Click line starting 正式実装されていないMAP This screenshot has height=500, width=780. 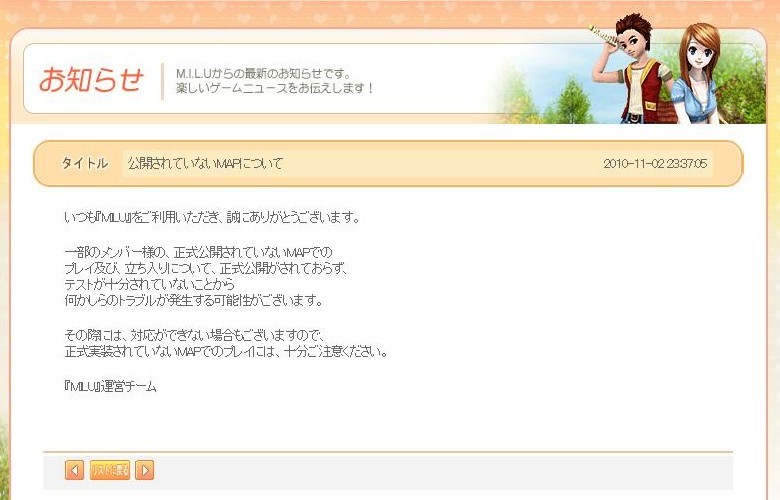click(226, 352)
